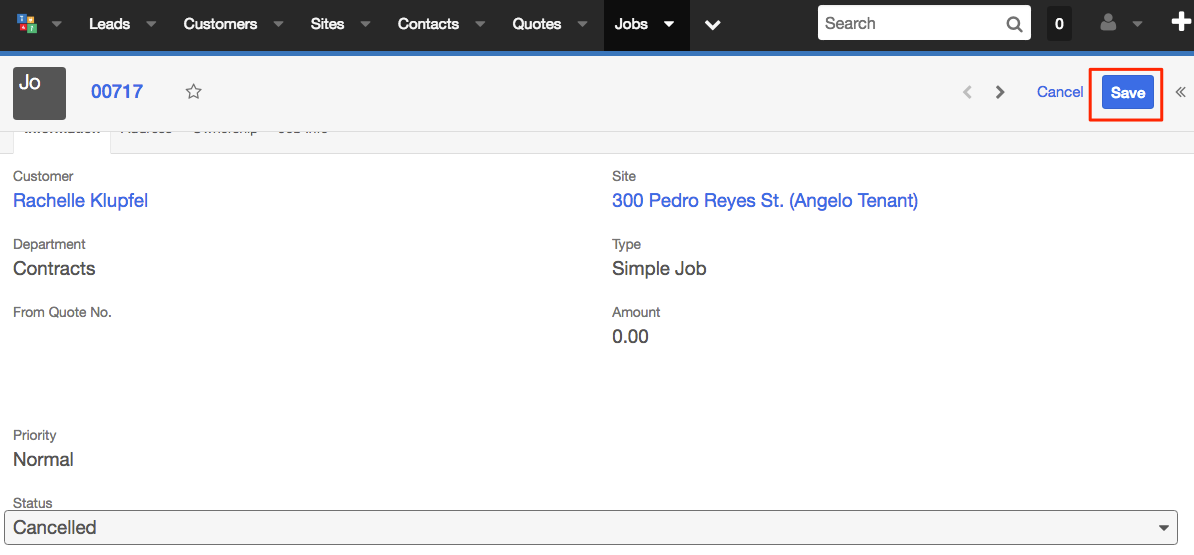Viewport: 1194px width, 555px height.
Task: Click the plus quick-create icon
Action: pos(1180,24)
